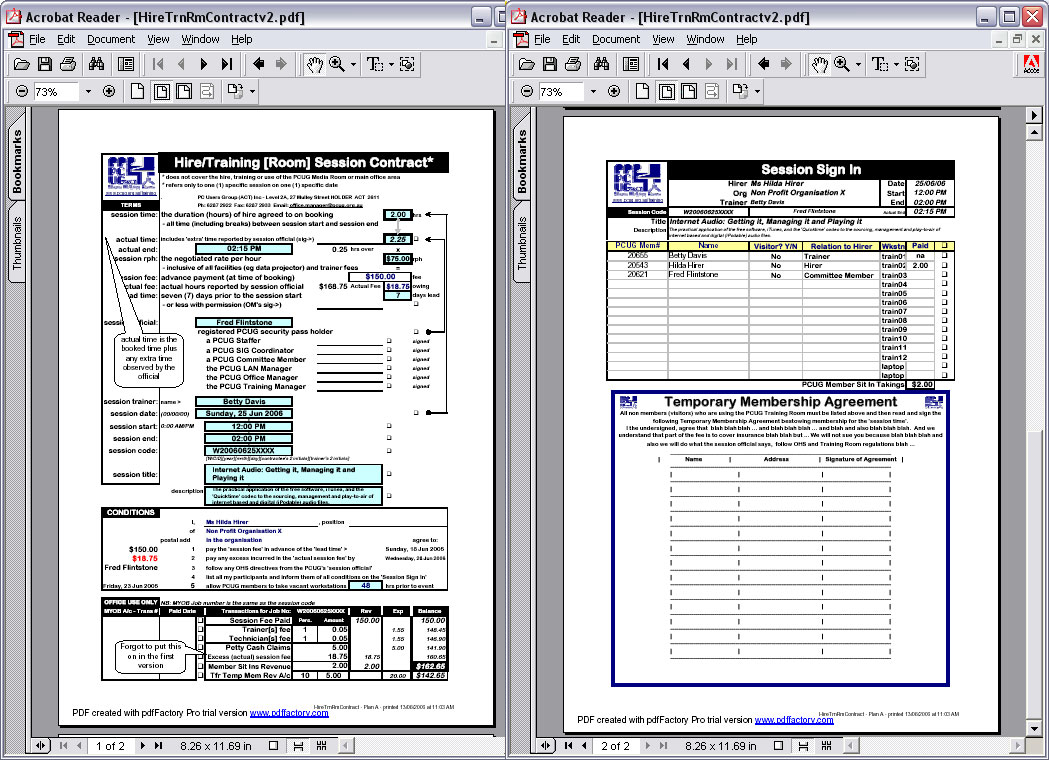Image resolution: width=1049 pixels, height=760 pixels.
Task: Open Help menu in left window
Action: coord(242,39)
